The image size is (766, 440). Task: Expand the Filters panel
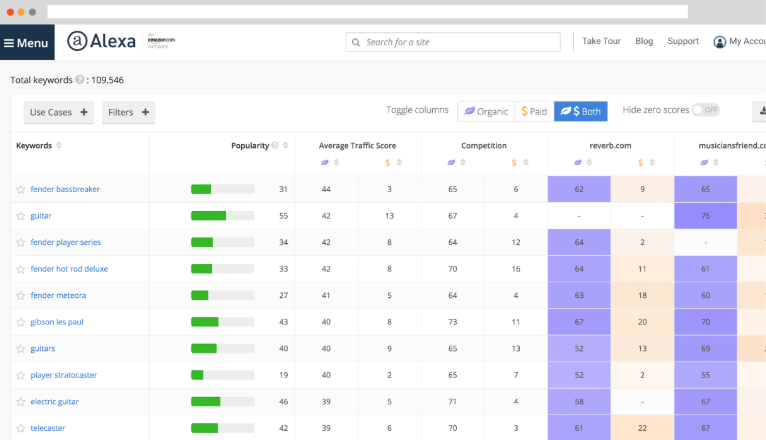click(x=128, y=112)
